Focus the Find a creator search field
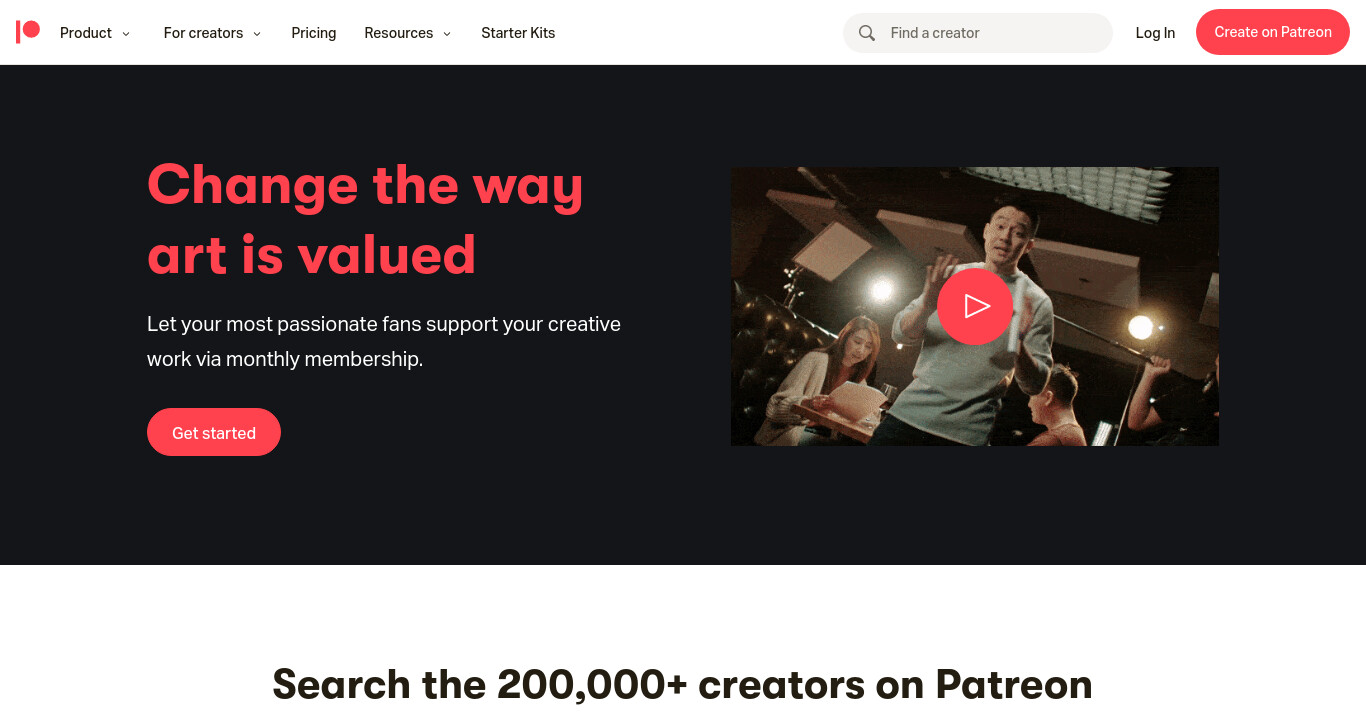1366x720 pixels. (978, 33)
